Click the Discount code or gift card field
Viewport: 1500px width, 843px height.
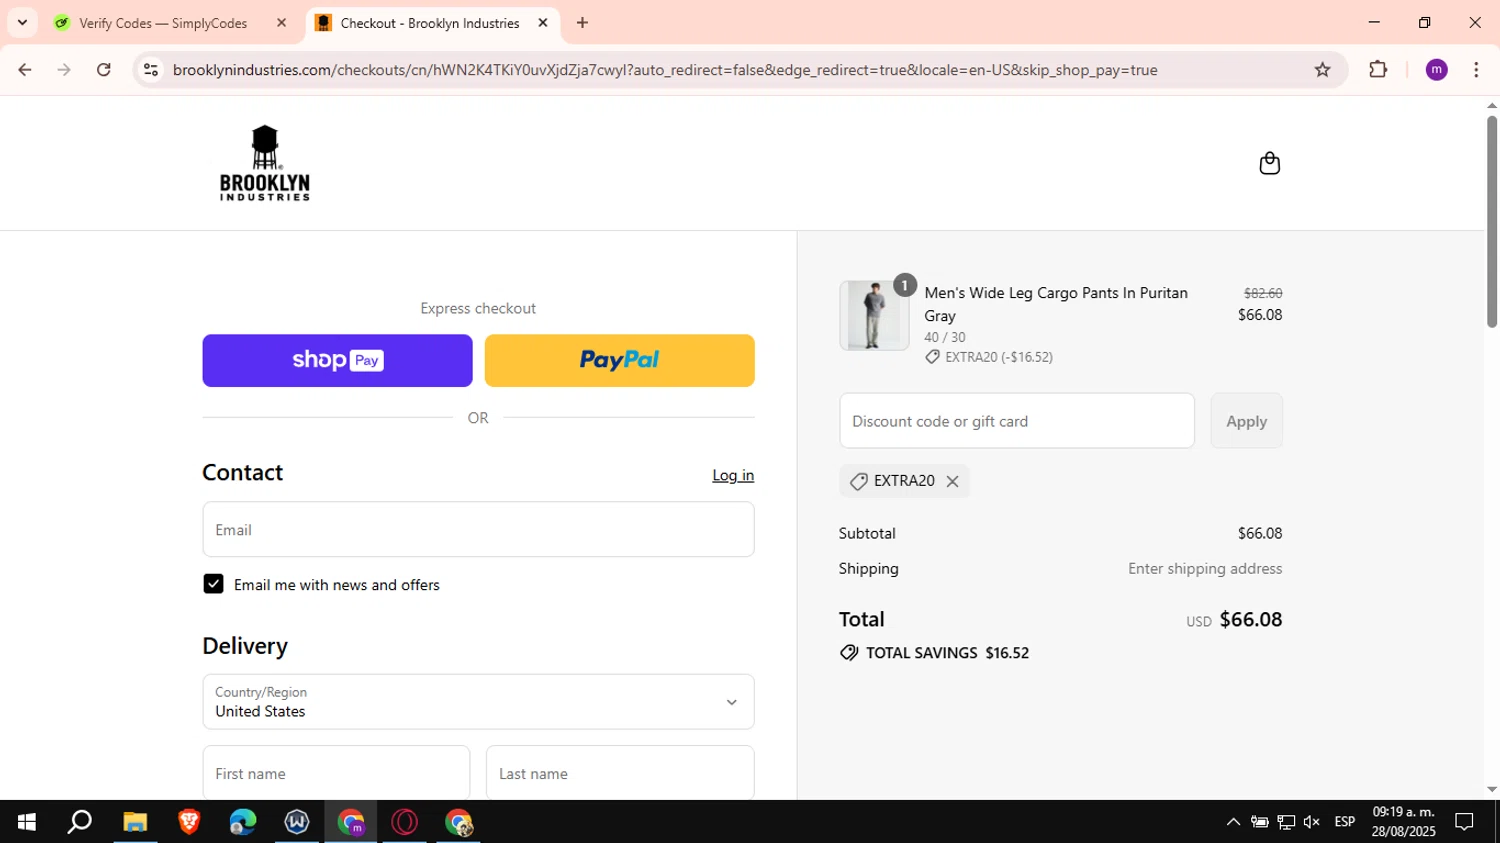pos(1016,421)
